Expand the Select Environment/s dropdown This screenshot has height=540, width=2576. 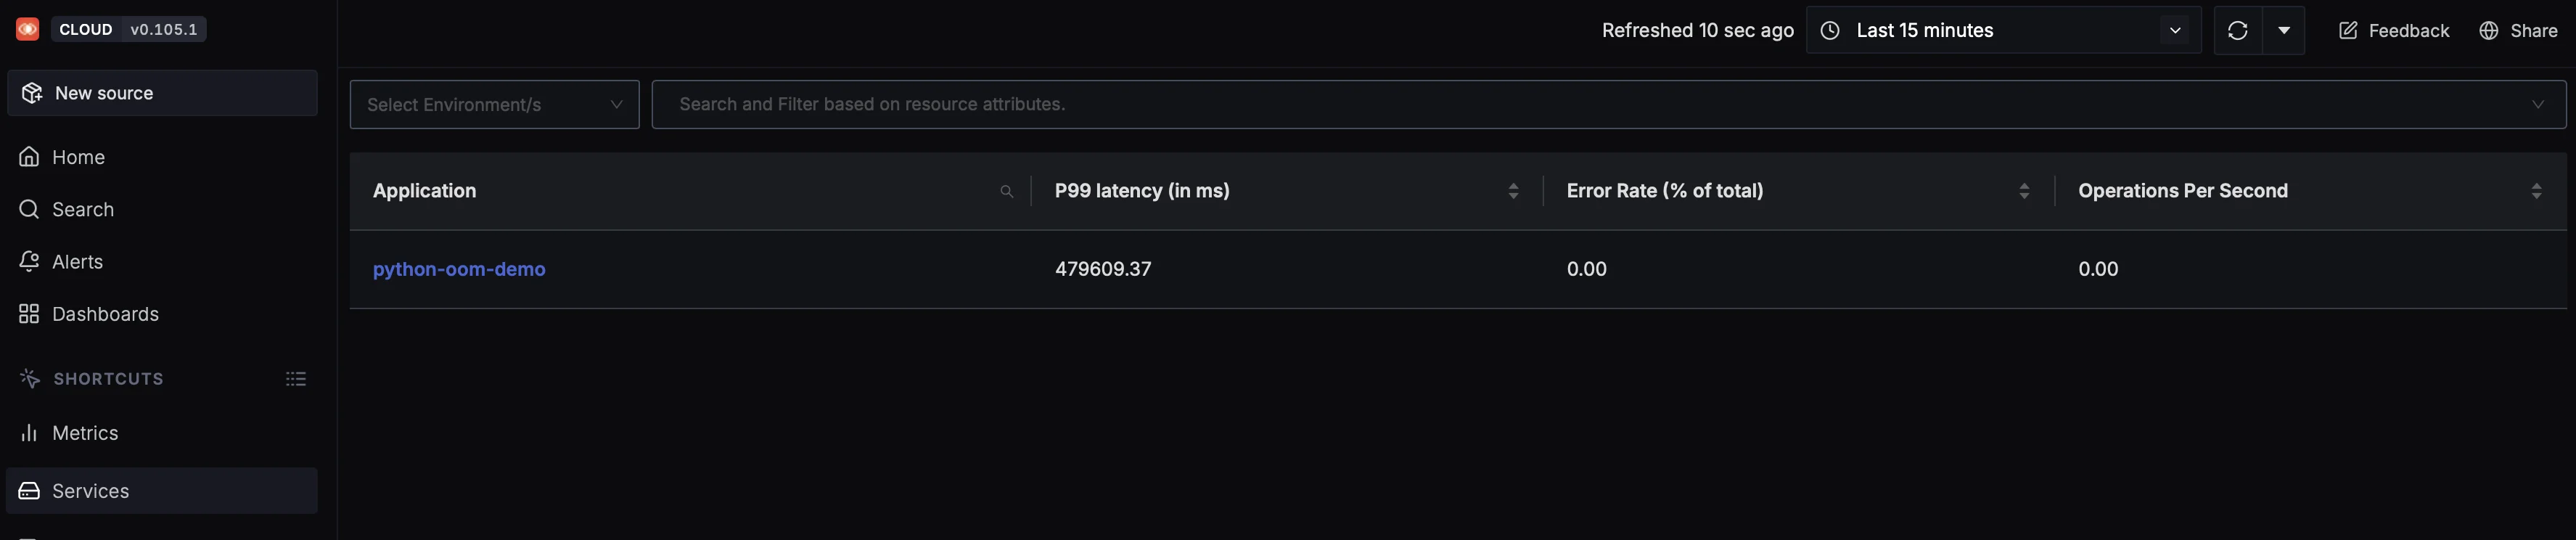tap(493, 104)
